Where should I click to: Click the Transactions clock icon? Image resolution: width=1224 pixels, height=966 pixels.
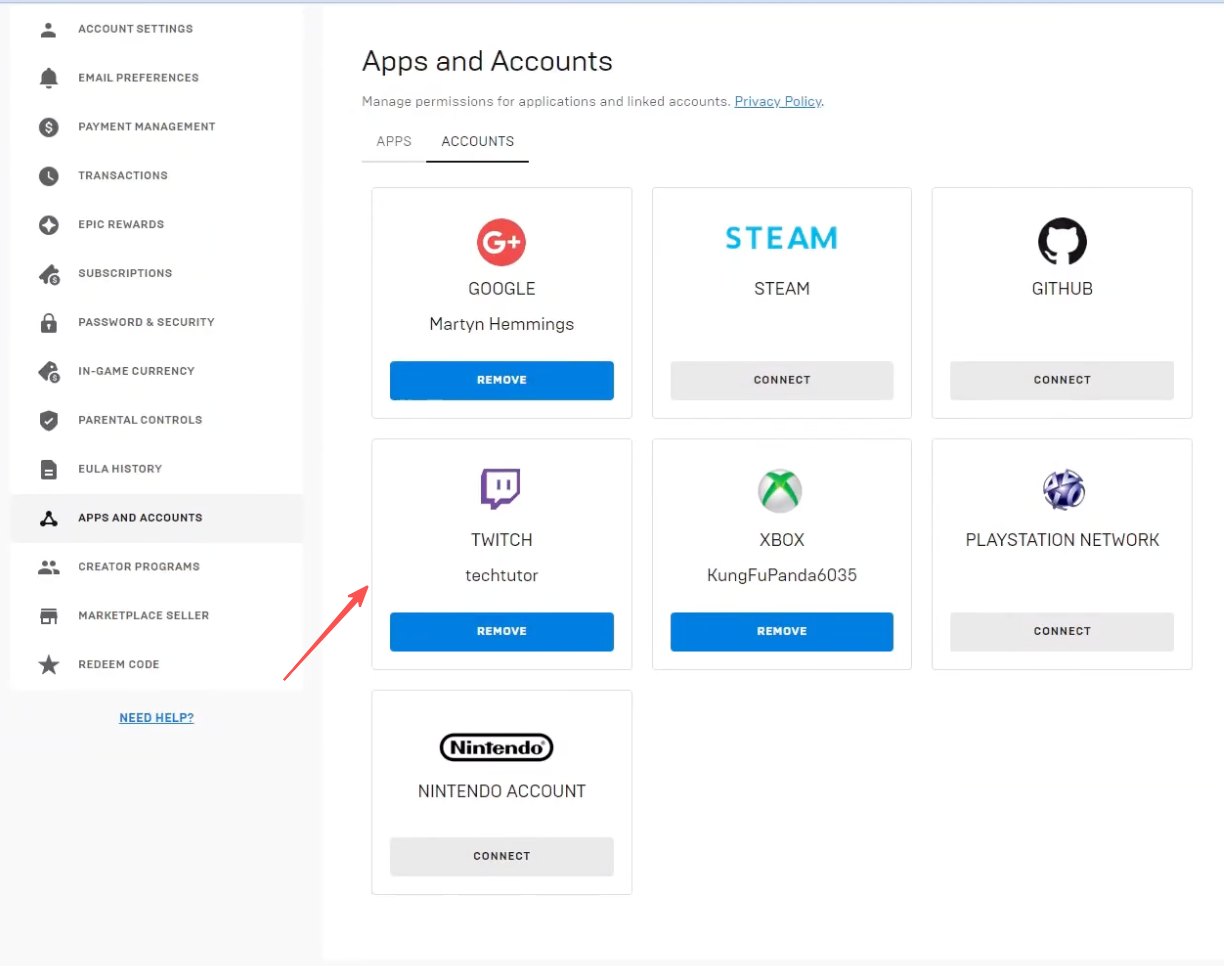(x=48, y=176)
